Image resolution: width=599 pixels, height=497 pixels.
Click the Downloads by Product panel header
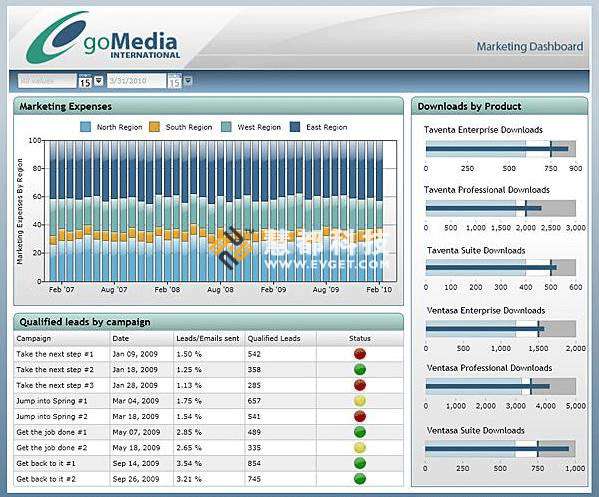click(x=500, y=106)
